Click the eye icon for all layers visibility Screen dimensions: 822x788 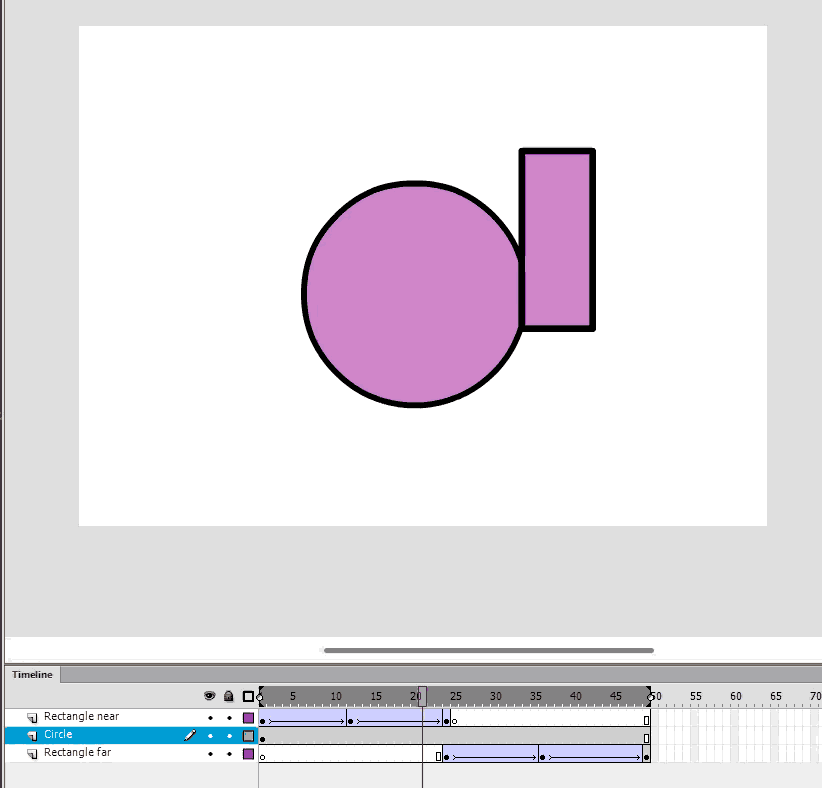[210, 696]
